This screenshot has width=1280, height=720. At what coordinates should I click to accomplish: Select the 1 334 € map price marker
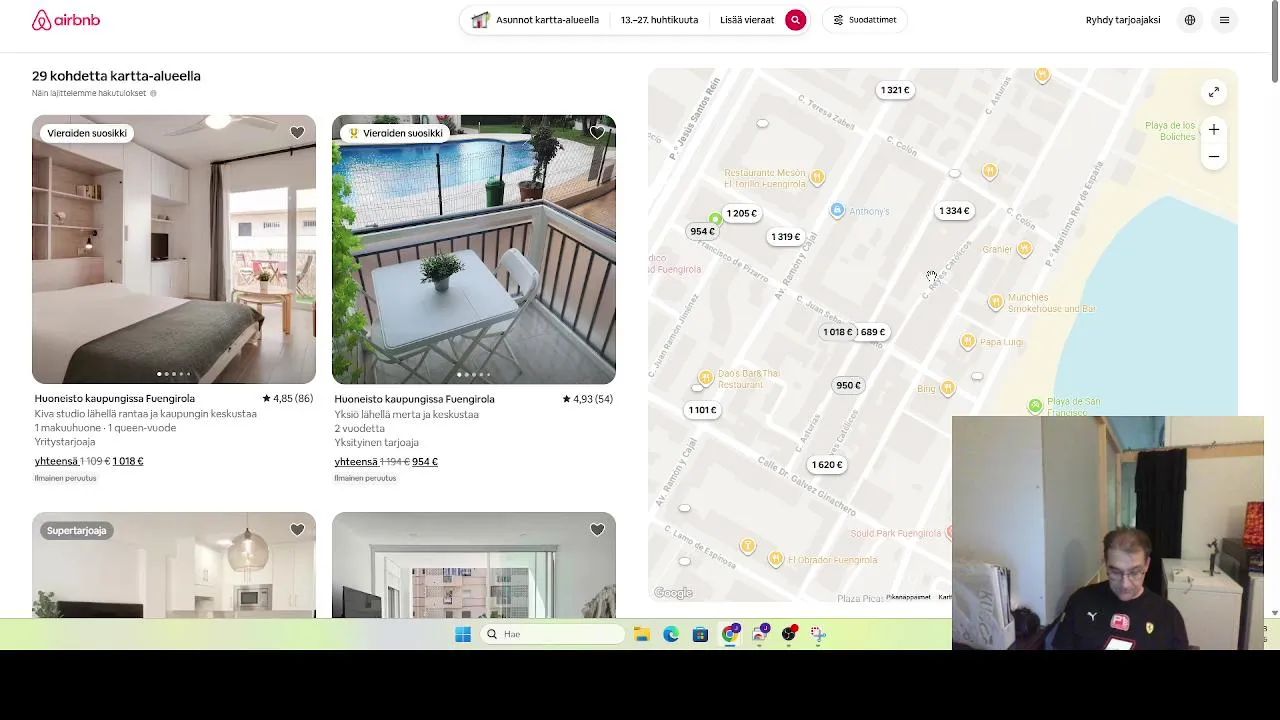953,211
